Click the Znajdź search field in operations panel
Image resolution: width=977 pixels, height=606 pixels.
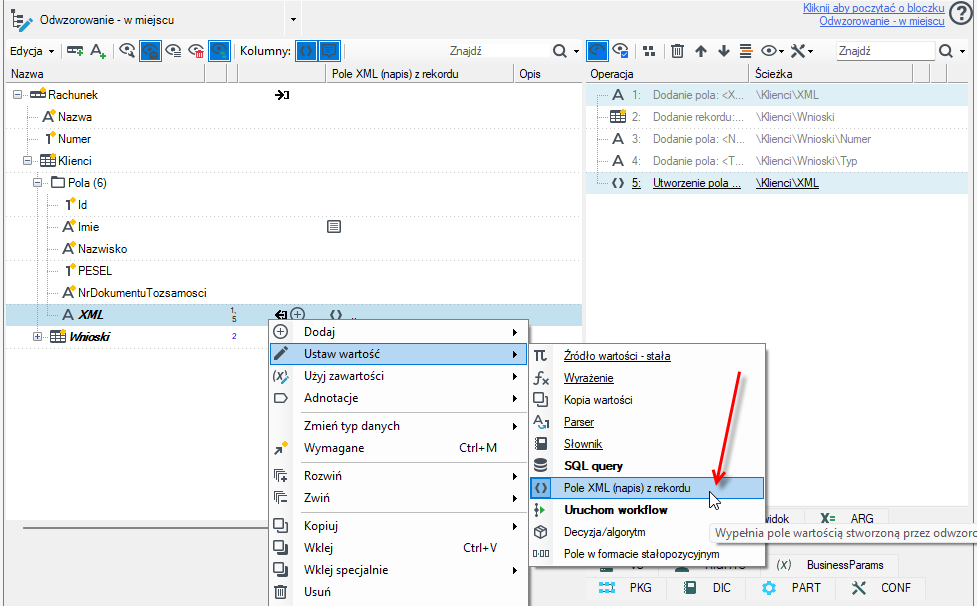click(x=885, y=51)
